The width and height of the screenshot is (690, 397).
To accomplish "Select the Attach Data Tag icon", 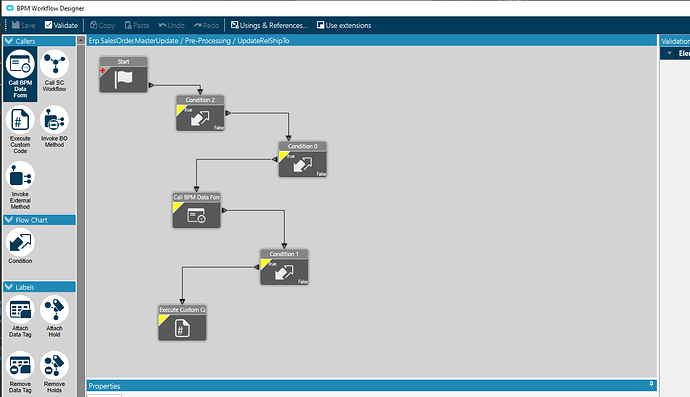I will click(x=20, y=310).
